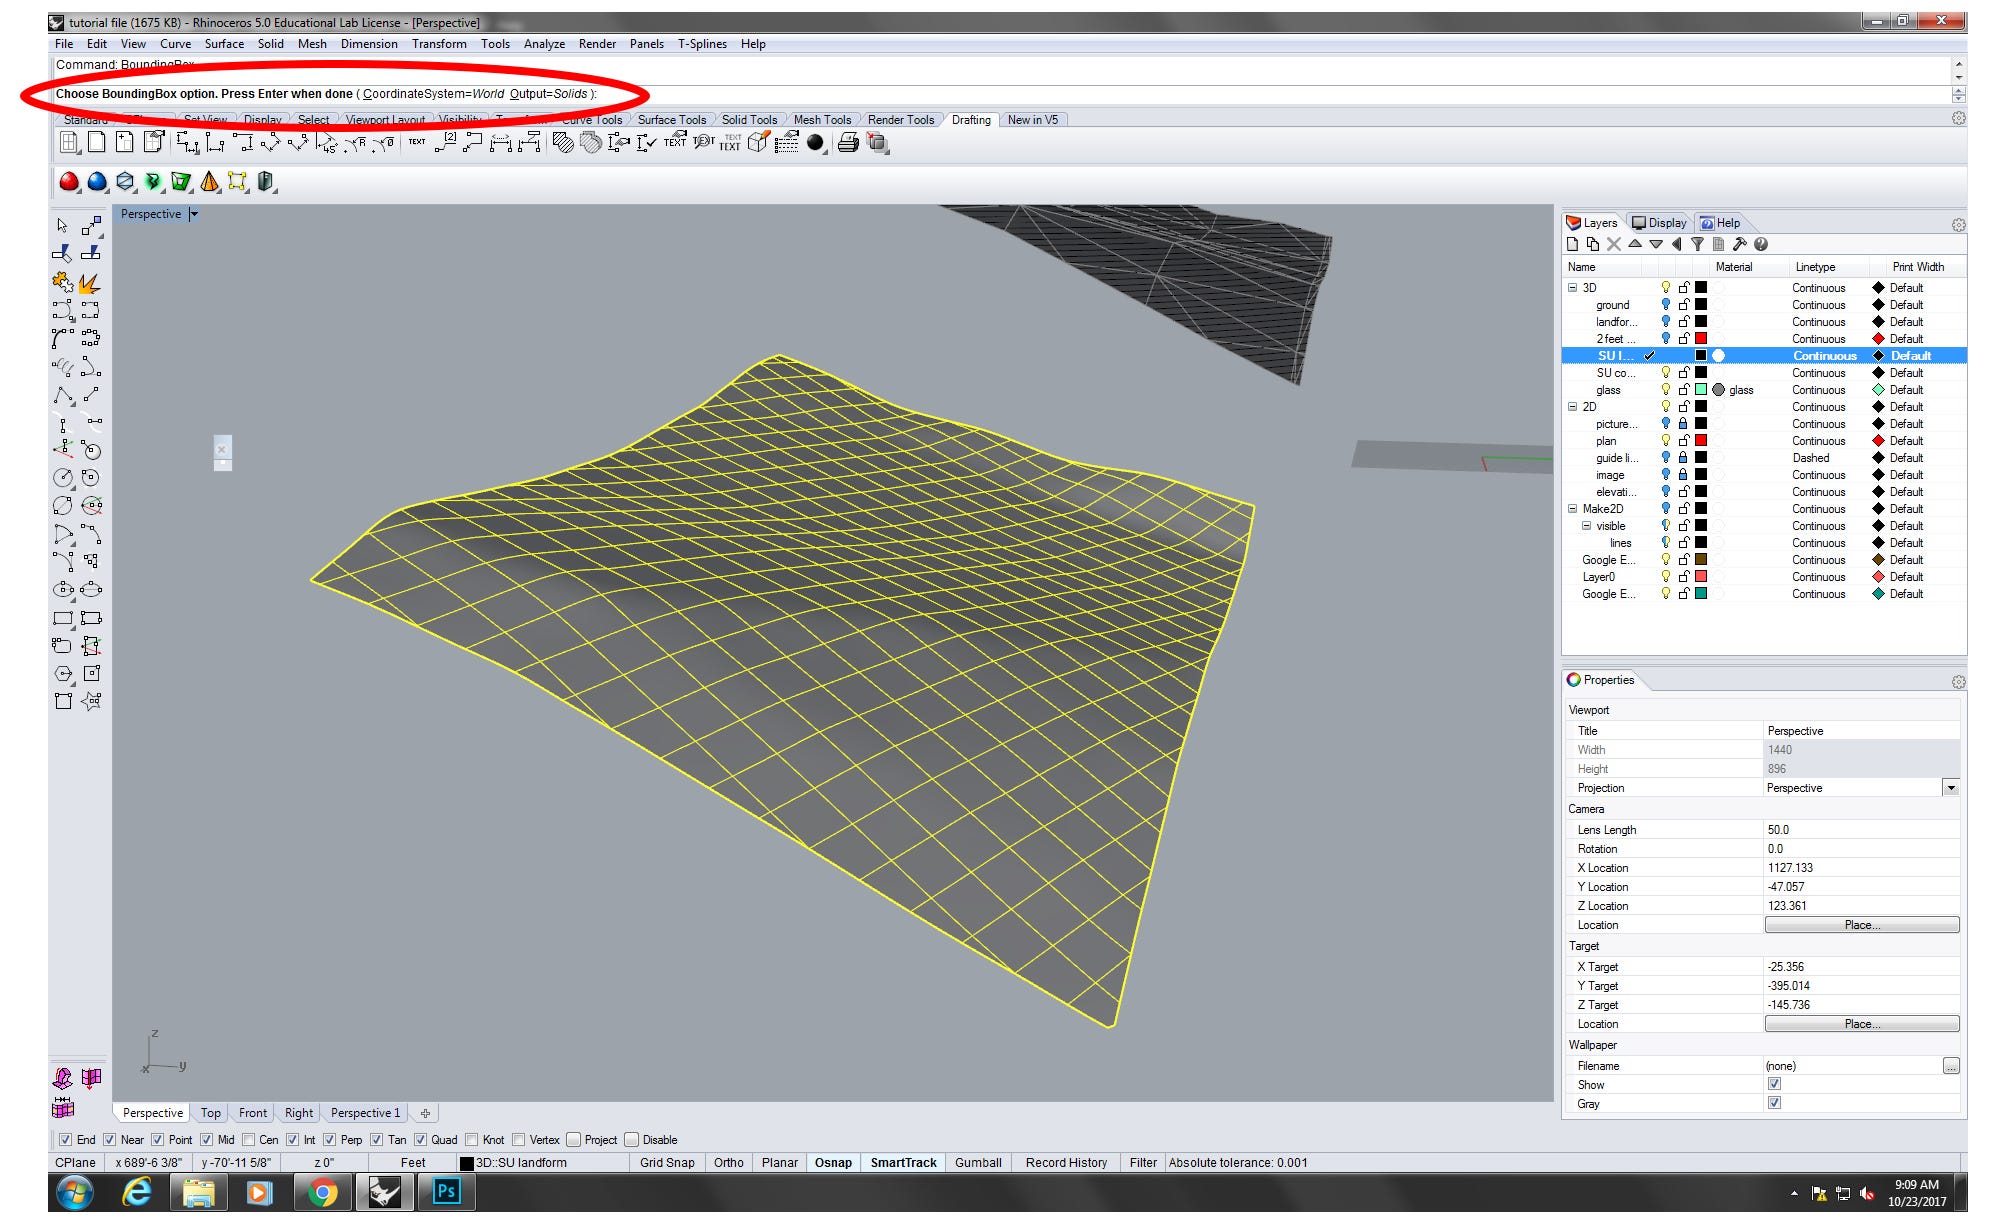Enable the Cen osnap checkbox

coord(248,1139)
